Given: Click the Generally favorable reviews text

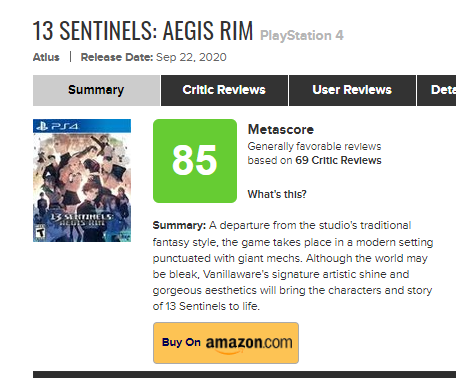Looking at the screenshot, I should point(314,146).
